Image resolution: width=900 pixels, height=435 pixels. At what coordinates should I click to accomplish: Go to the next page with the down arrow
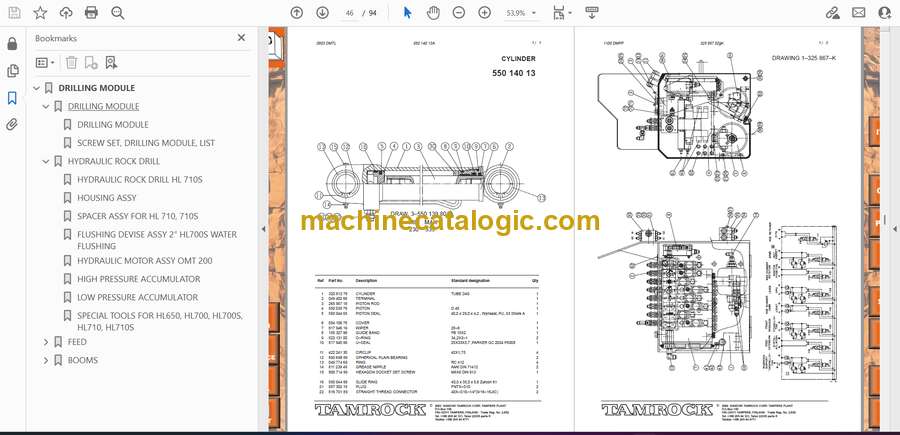pos(323,13)
